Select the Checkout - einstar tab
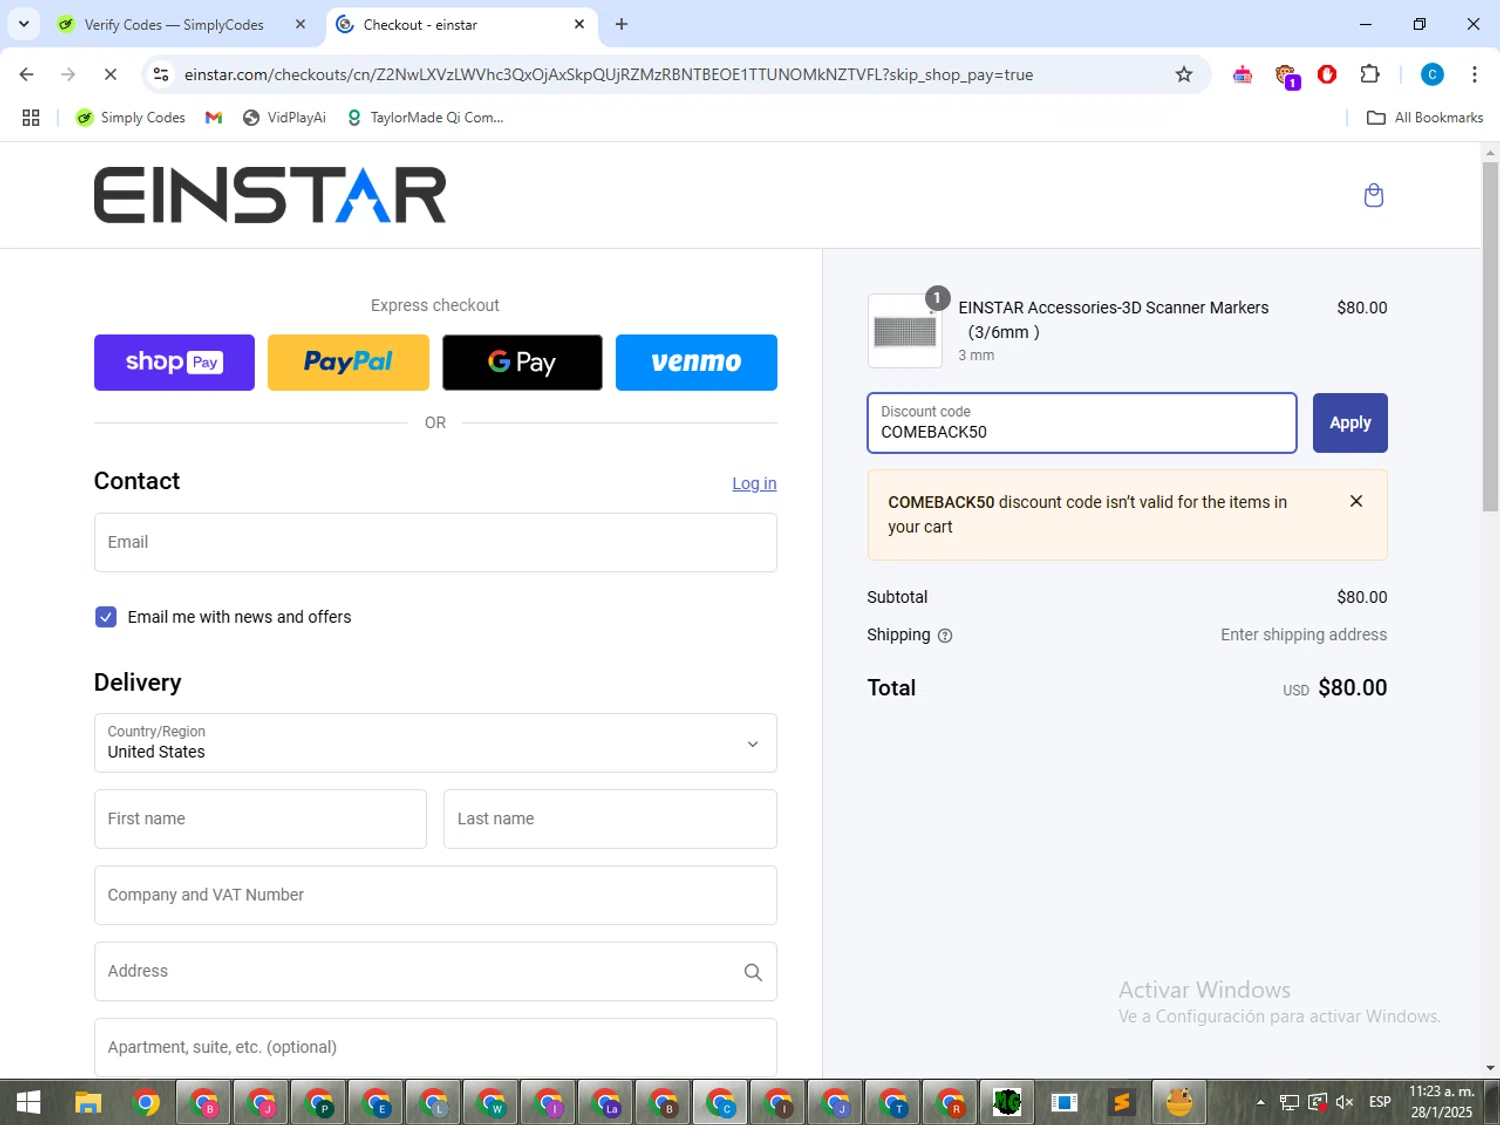 pos(450,25)
